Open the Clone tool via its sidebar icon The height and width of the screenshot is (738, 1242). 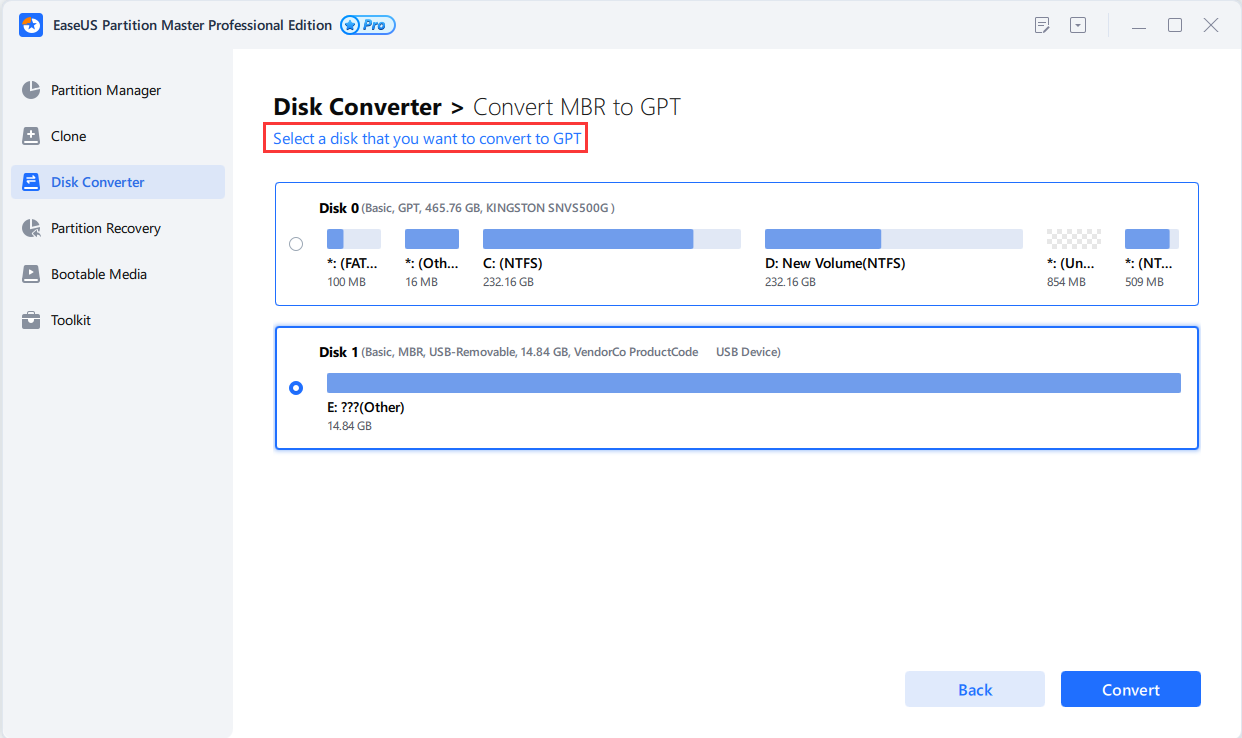pyautogui.click(x=33, y=136)
